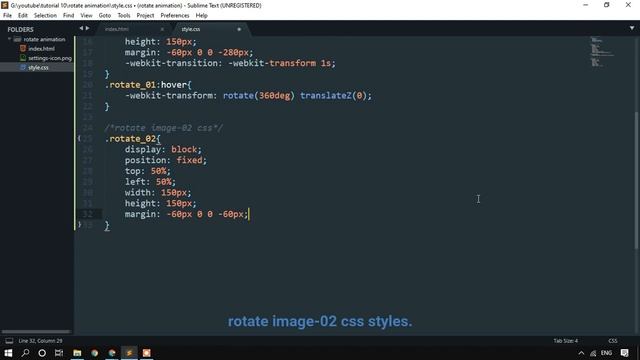Restore down the Sublime Text window
This screenshot has height=360, width=640.
[x=607, y=5]
